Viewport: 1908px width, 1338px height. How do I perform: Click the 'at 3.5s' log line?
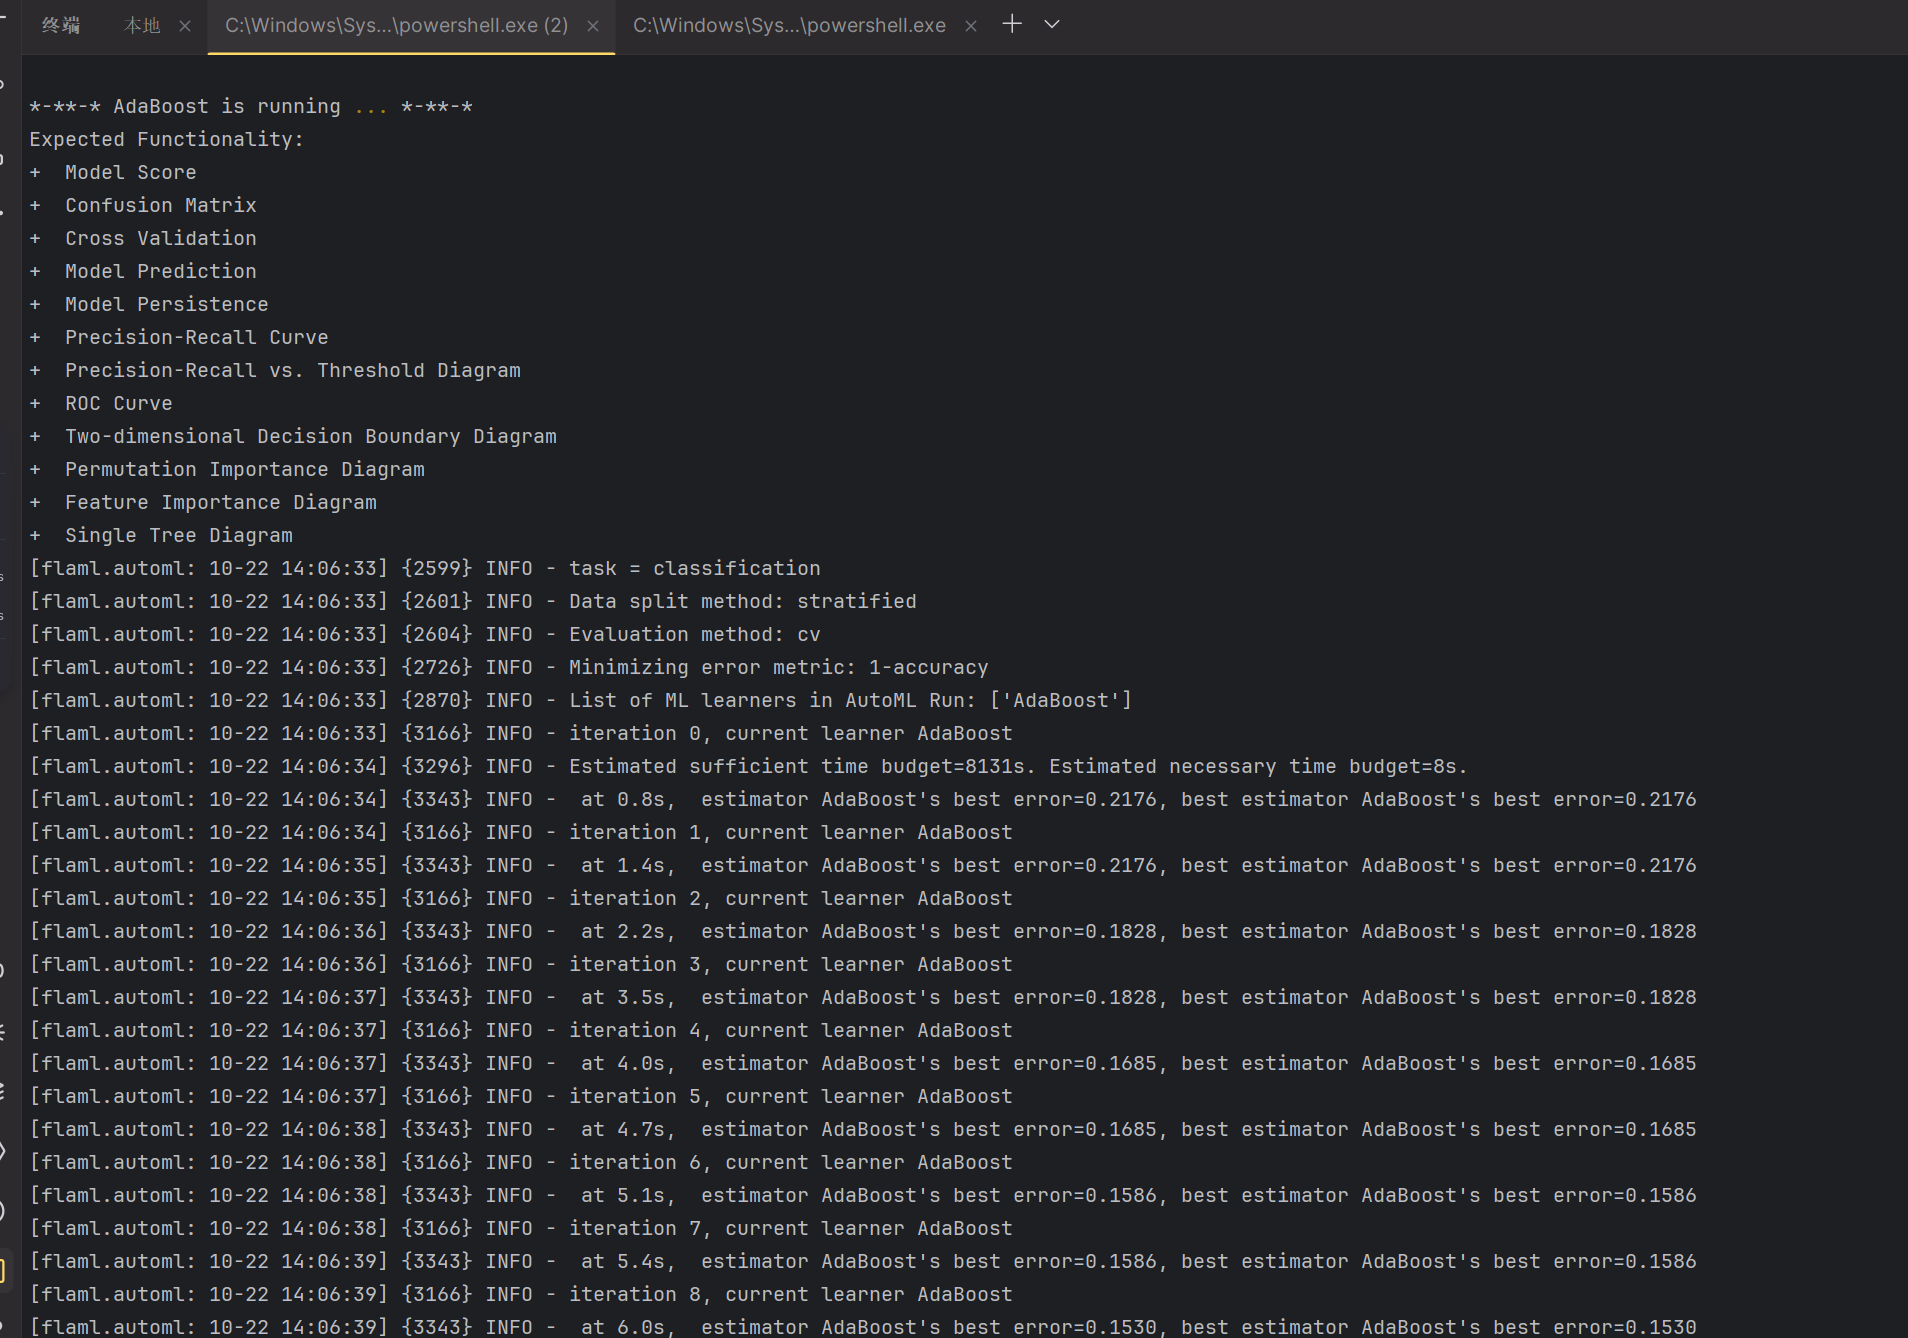(x=863, y=997)
